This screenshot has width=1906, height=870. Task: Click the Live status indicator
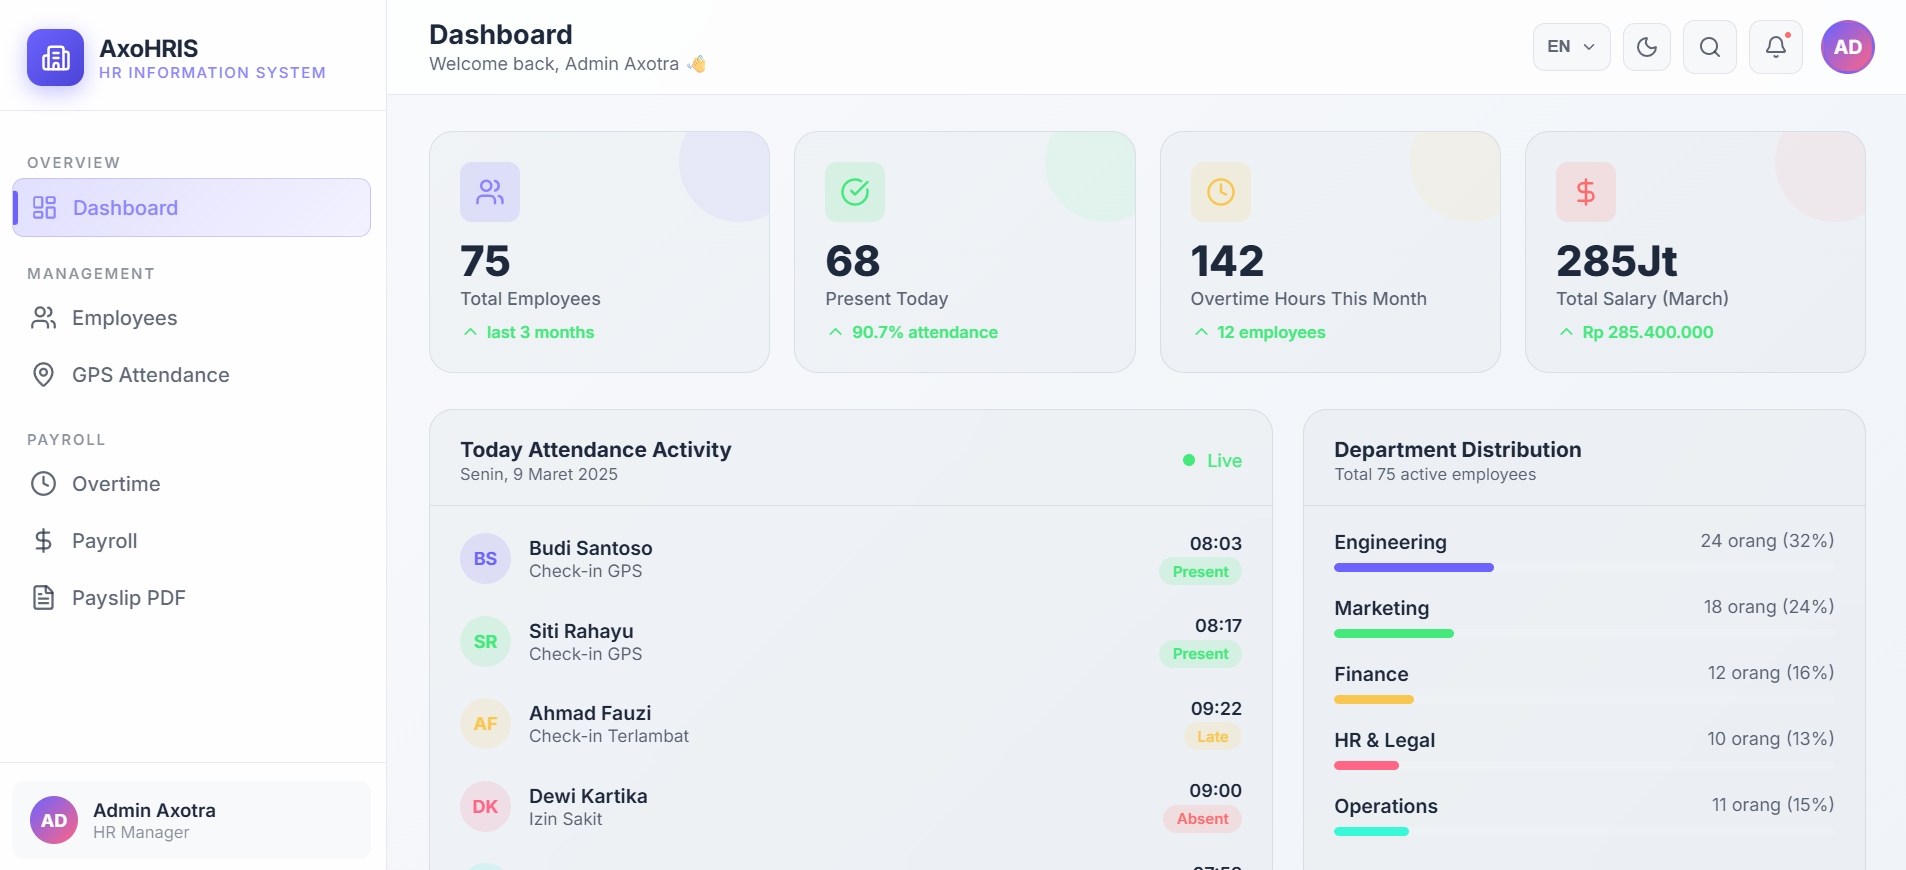click(1212, 461)
